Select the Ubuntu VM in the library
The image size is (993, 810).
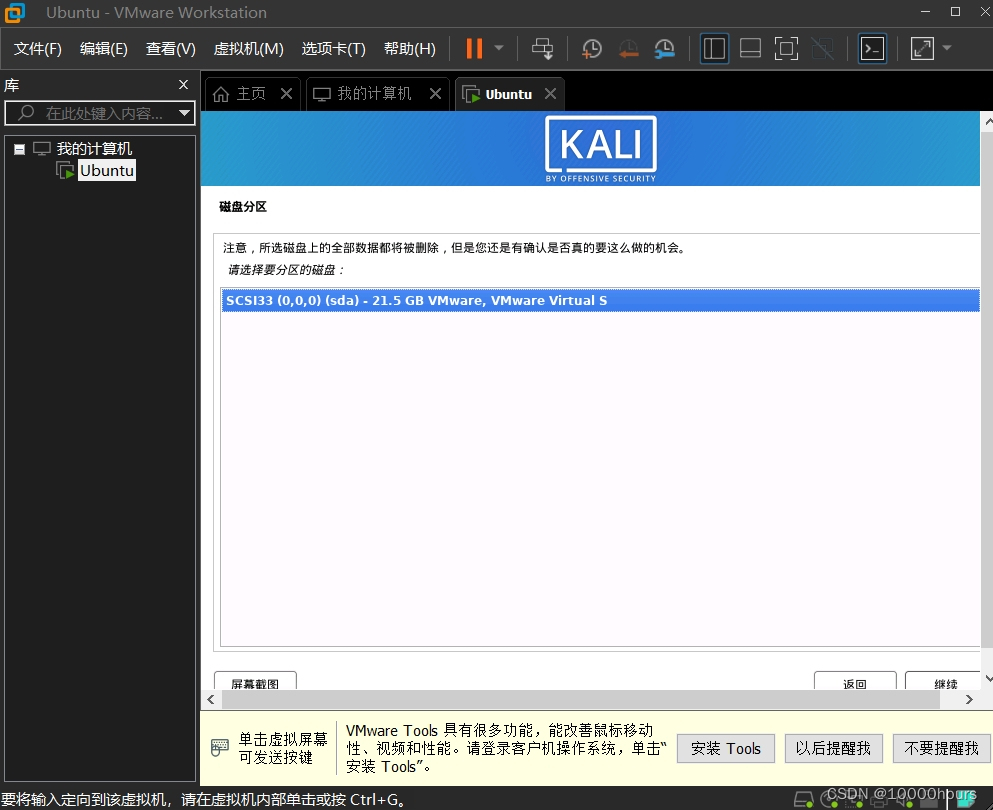pyautogui.click(x=106, y=171)
